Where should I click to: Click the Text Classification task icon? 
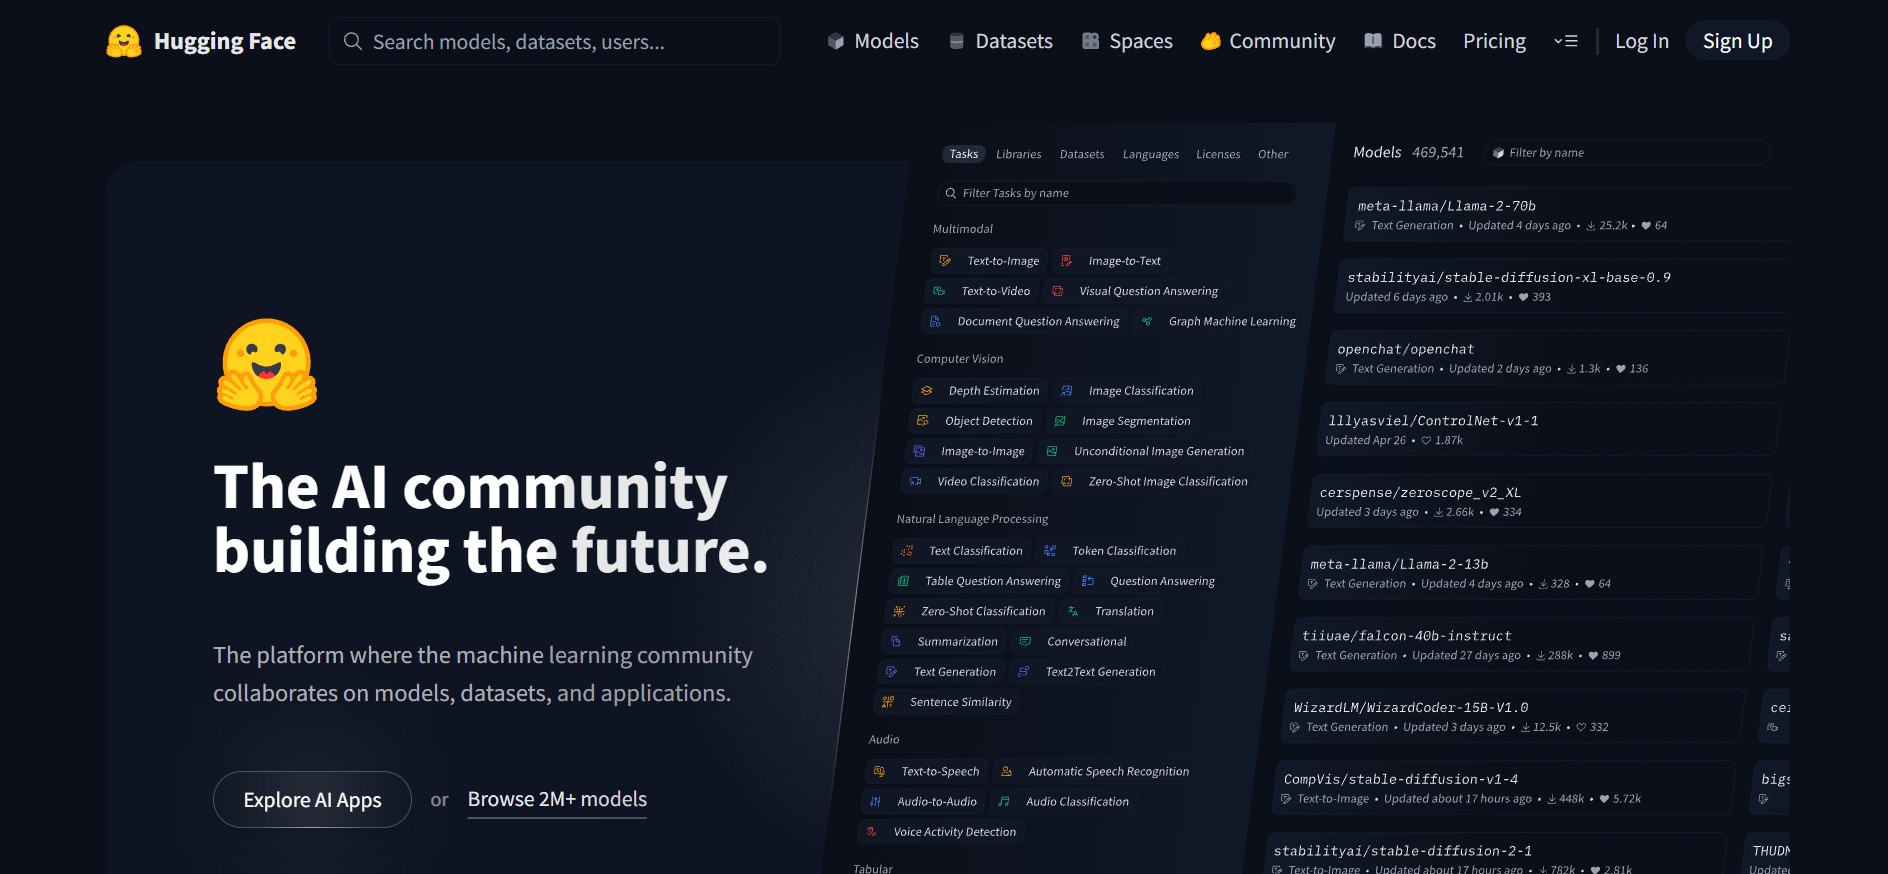[x=907, y=551]
